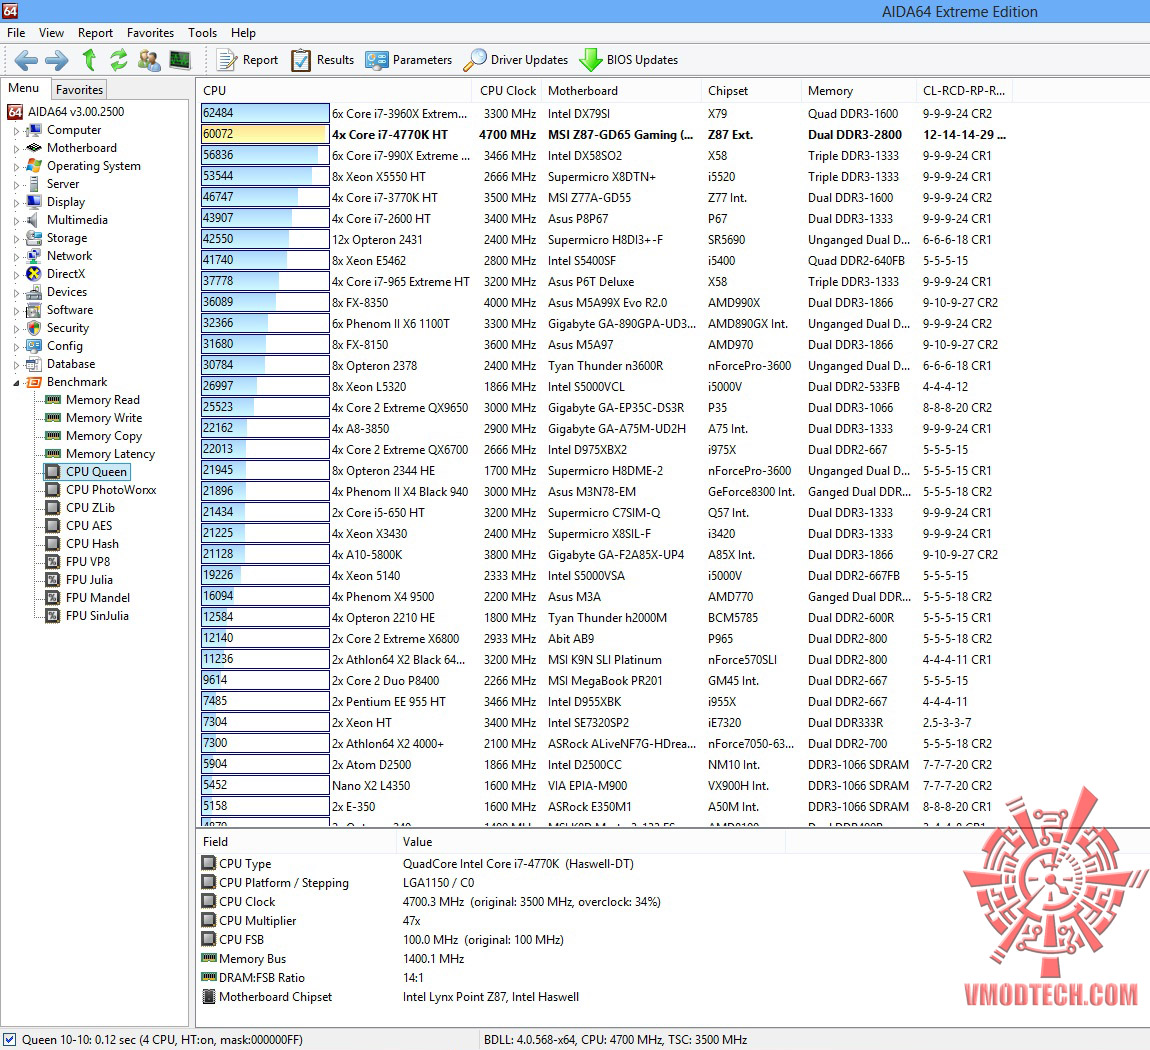Image resolution: width=1150 pixels, height=1050 pixels.
Task: Select the Storage tree node
Action: coord(67,238)
